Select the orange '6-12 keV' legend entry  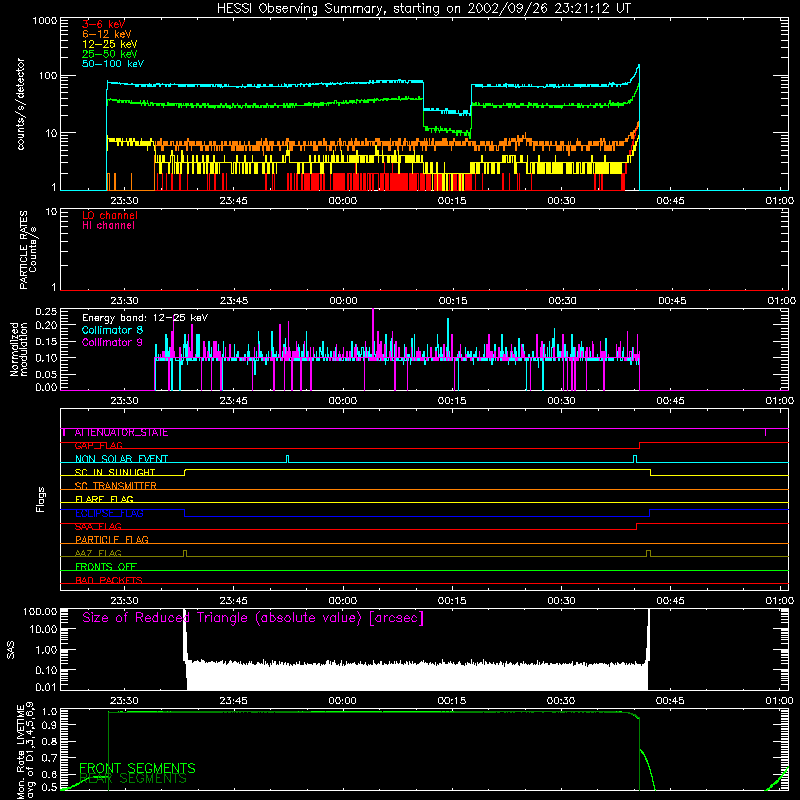pyautogui.click(x=107, y=34)
